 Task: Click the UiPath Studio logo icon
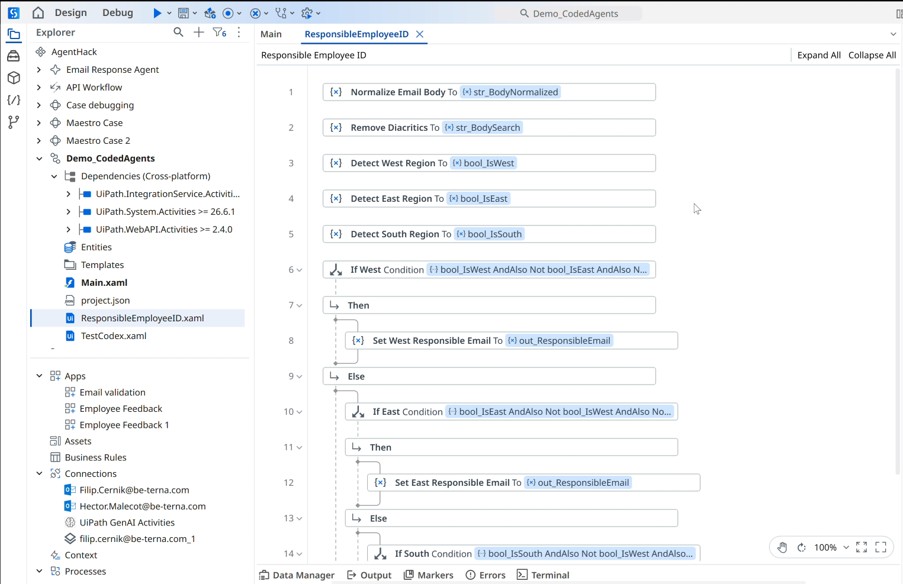coord(13,13)
